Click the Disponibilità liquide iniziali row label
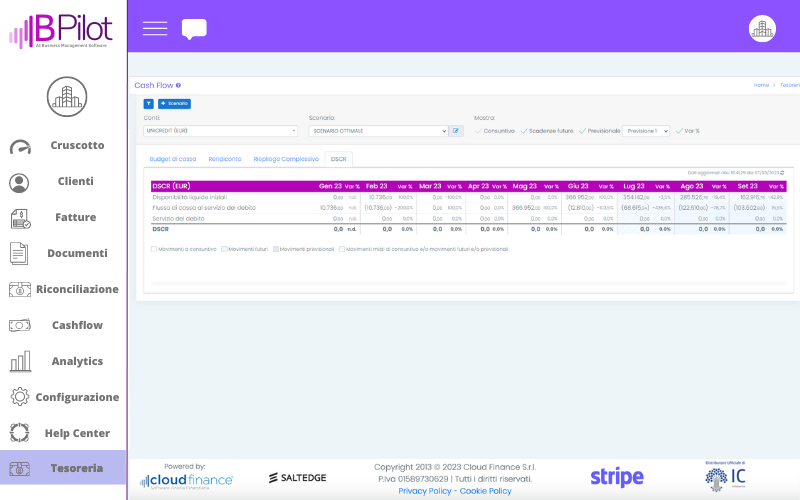The height and width of the screenshot is (500, 800). click(189, 197)
